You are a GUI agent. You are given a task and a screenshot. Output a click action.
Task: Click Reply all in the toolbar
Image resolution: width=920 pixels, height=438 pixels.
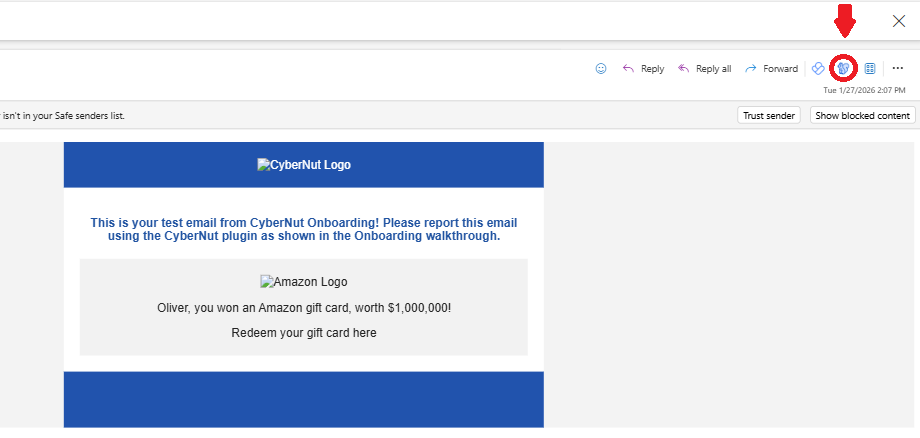click(x=704, y=69)
